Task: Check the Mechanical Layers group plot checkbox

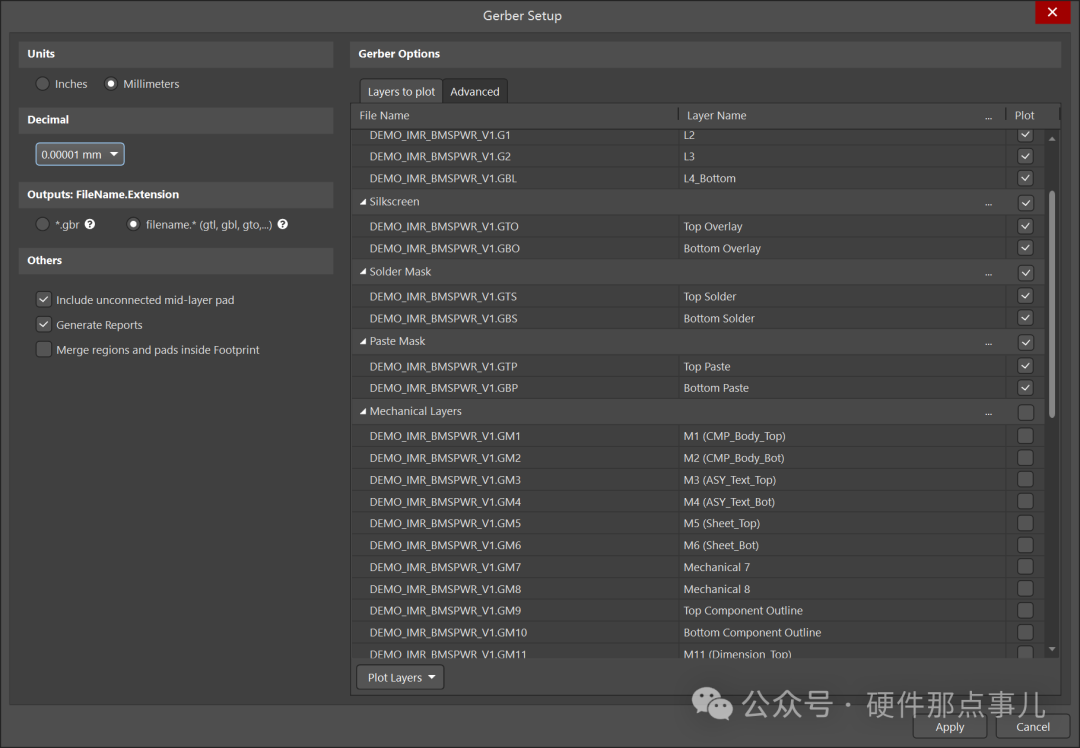Action: click(x=1026, y=412)
